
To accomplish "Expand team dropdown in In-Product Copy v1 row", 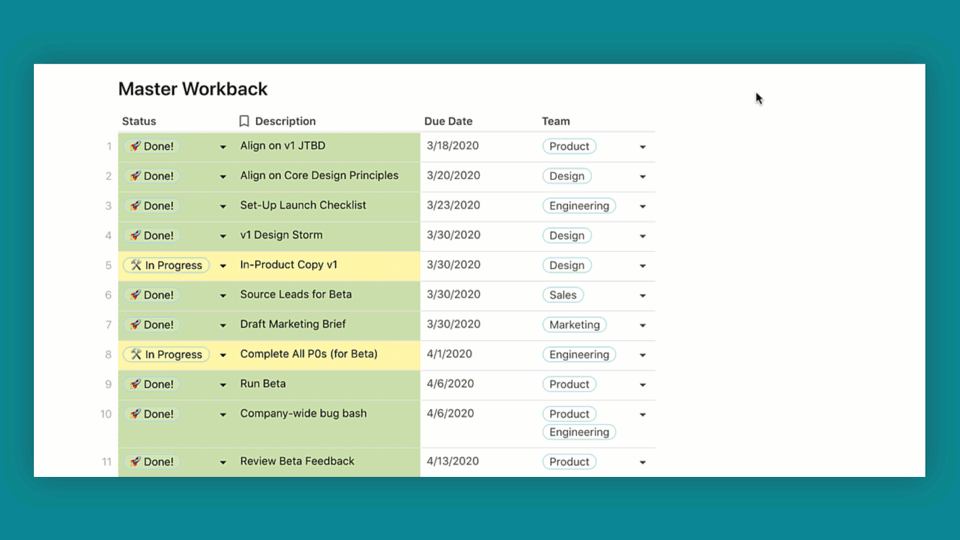I will (x=642, y=266).
